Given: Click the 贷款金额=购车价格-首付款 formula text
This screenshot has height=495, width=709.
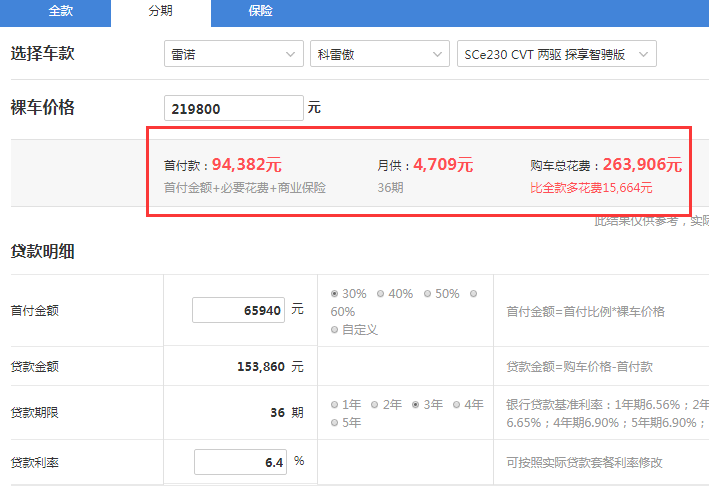Looking at the screenshot, I should [579, 367].
